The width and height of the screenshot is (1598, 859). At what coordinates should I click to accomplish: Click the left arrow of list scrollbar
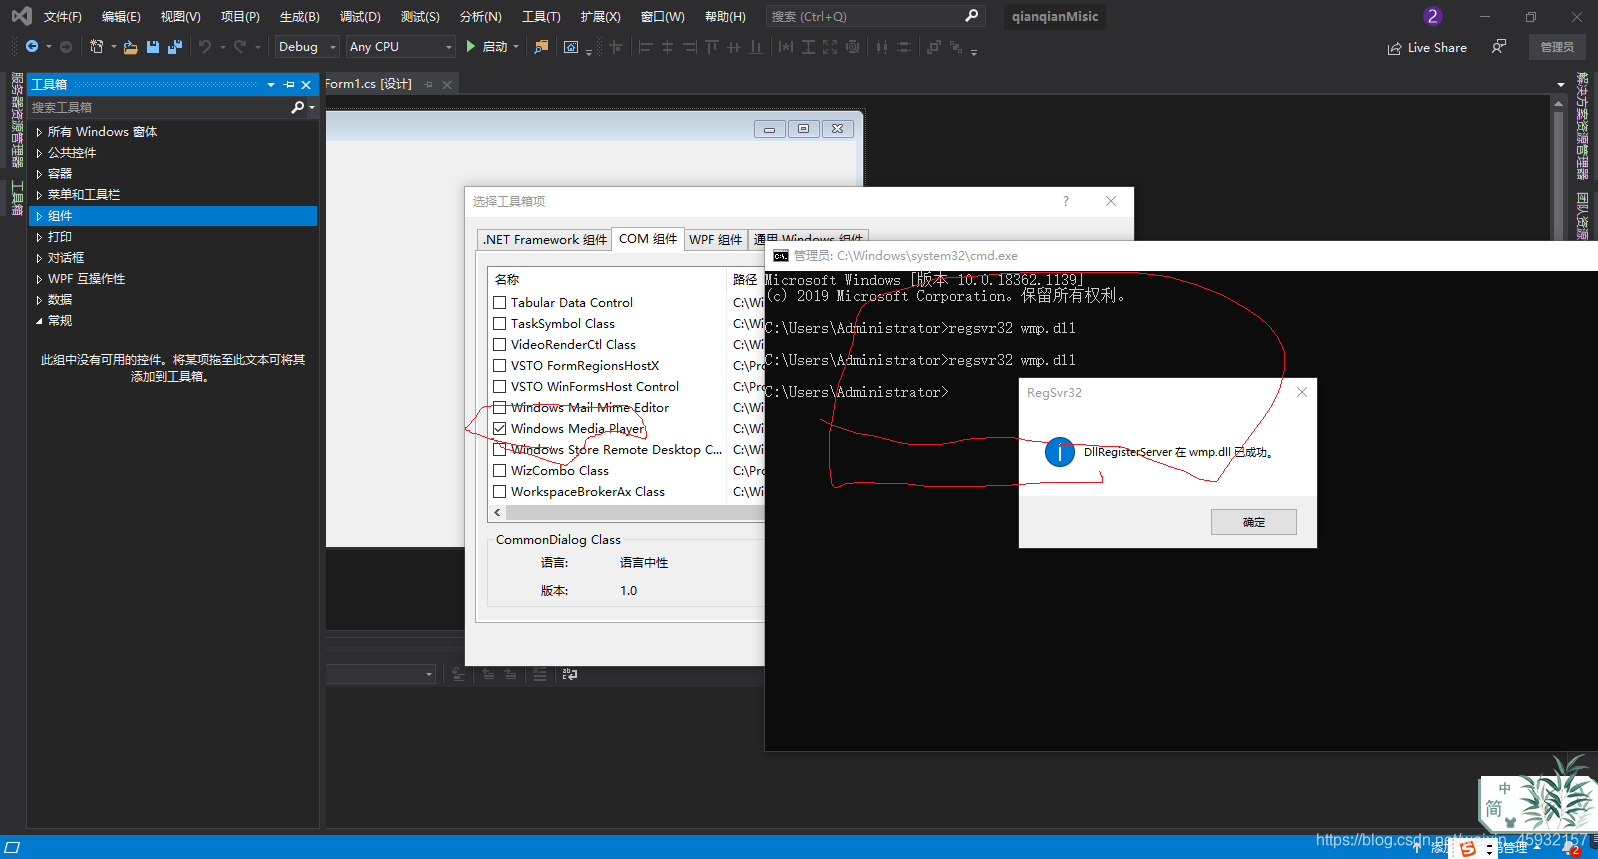coord(497,513)
